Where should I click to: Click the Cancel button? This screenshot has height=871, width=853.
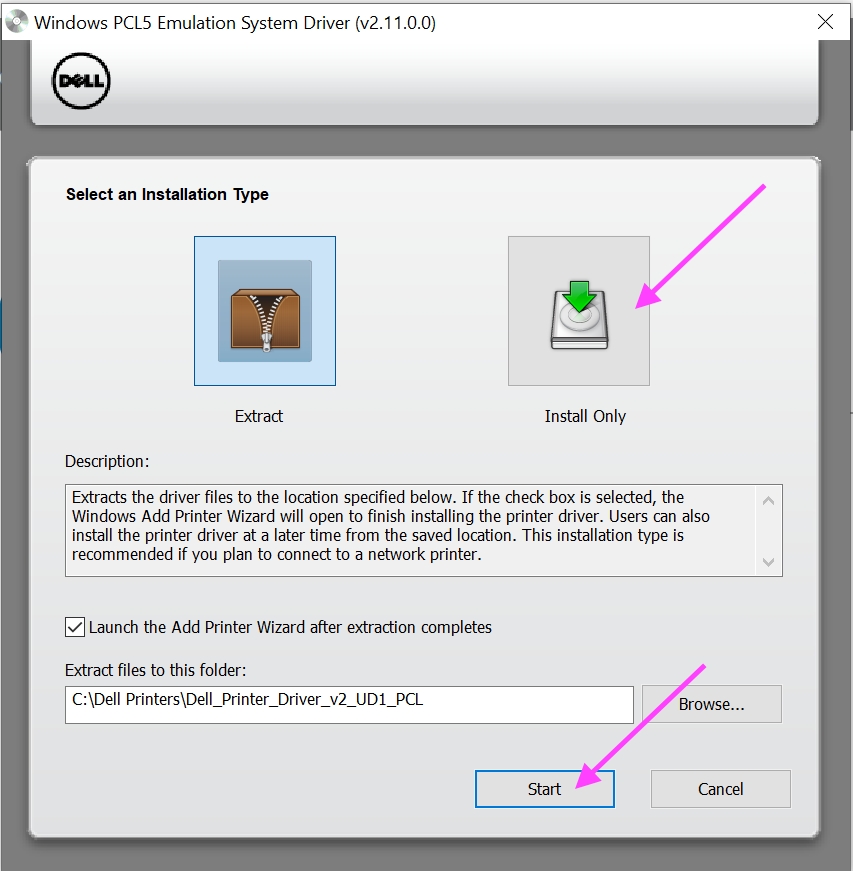click(x=720, y=789)
